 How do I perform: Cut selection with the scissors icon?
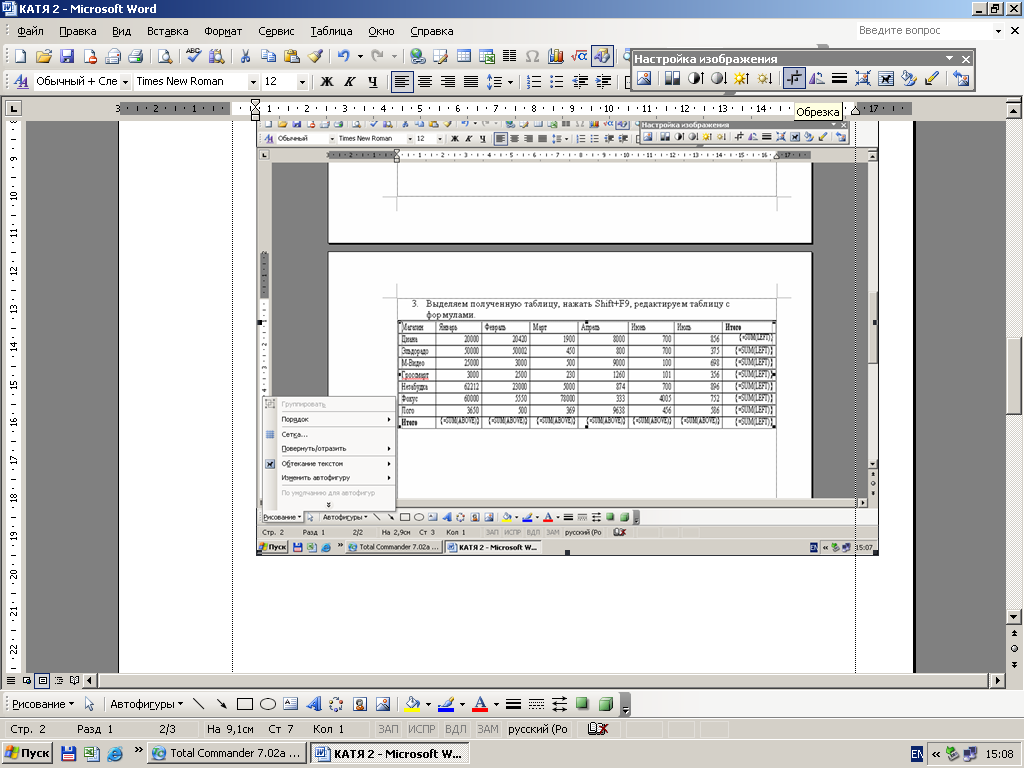click(x=246, y=57)
